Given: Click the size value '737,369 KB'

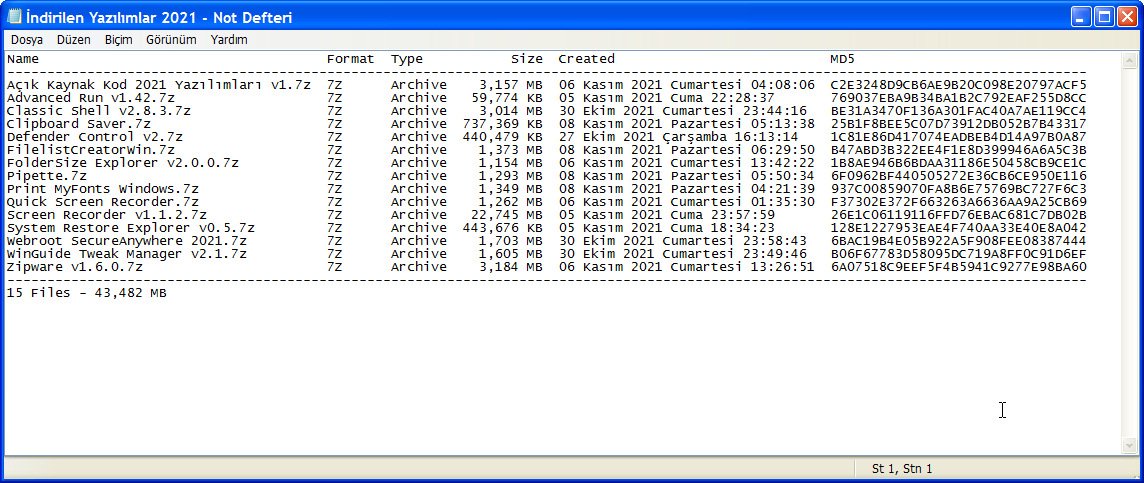Looking at the screenshot, I should tap(503, 124).
